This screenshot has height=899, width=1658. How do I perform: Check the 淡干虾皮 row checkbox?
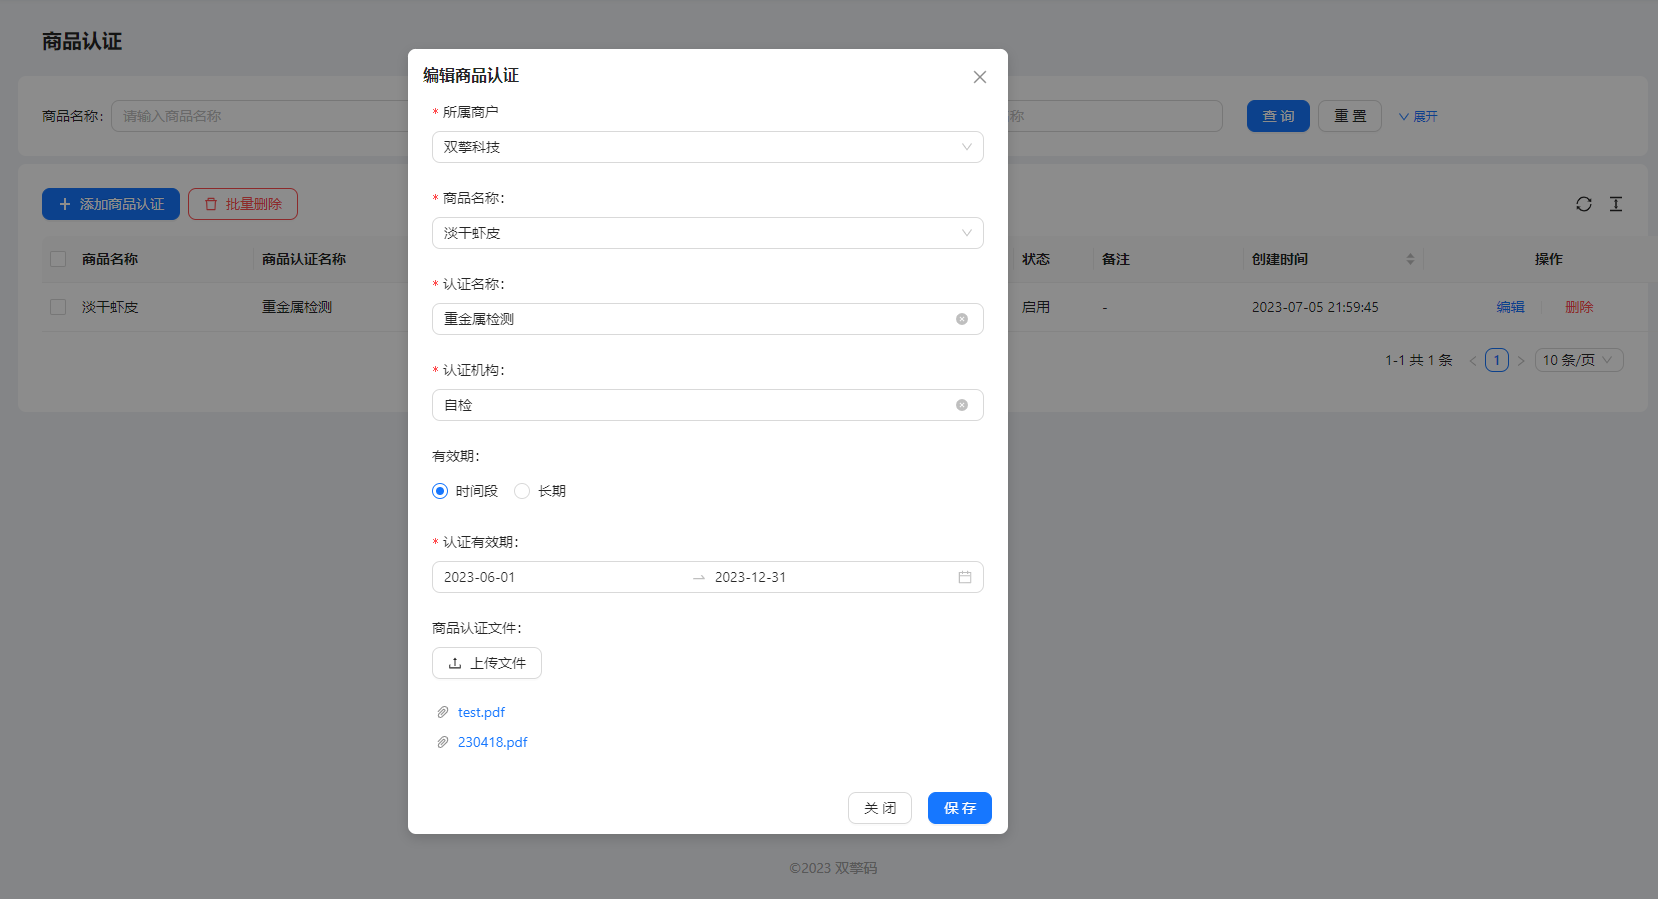click(x=58, y=307)
